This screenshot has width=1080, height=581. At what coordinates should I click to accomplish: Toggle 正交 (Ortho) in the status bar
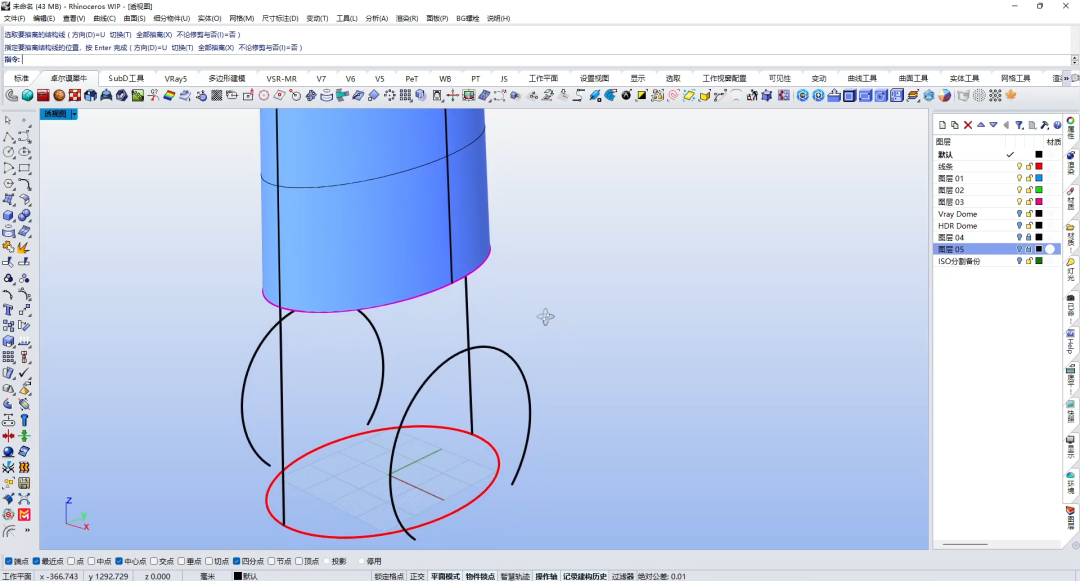tap(417, 576)
